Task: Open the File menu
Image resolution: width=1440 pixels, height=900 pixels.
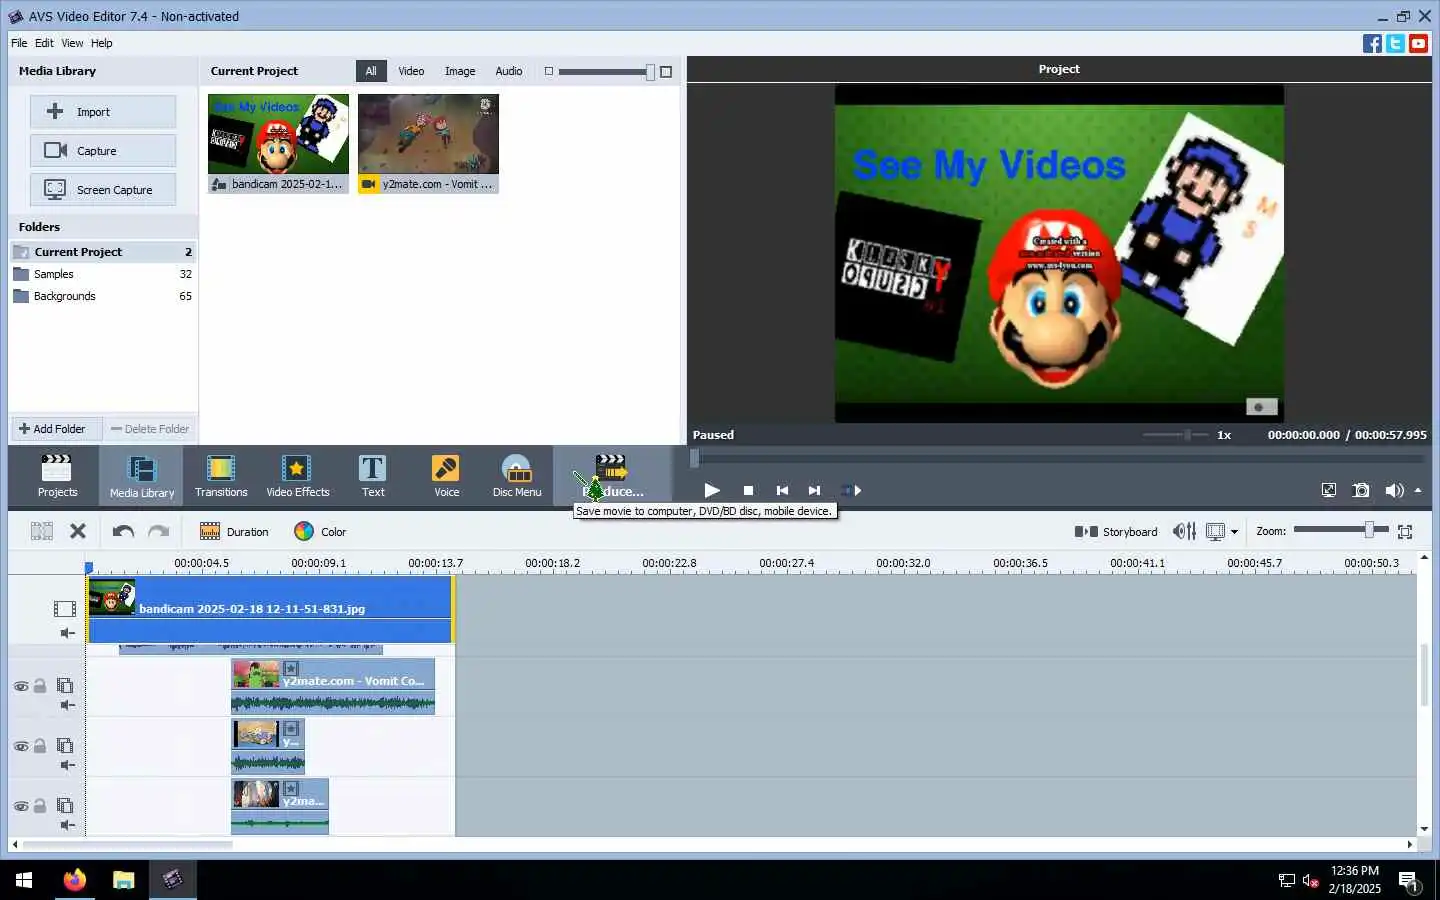Action: click(x=19, y=43)
